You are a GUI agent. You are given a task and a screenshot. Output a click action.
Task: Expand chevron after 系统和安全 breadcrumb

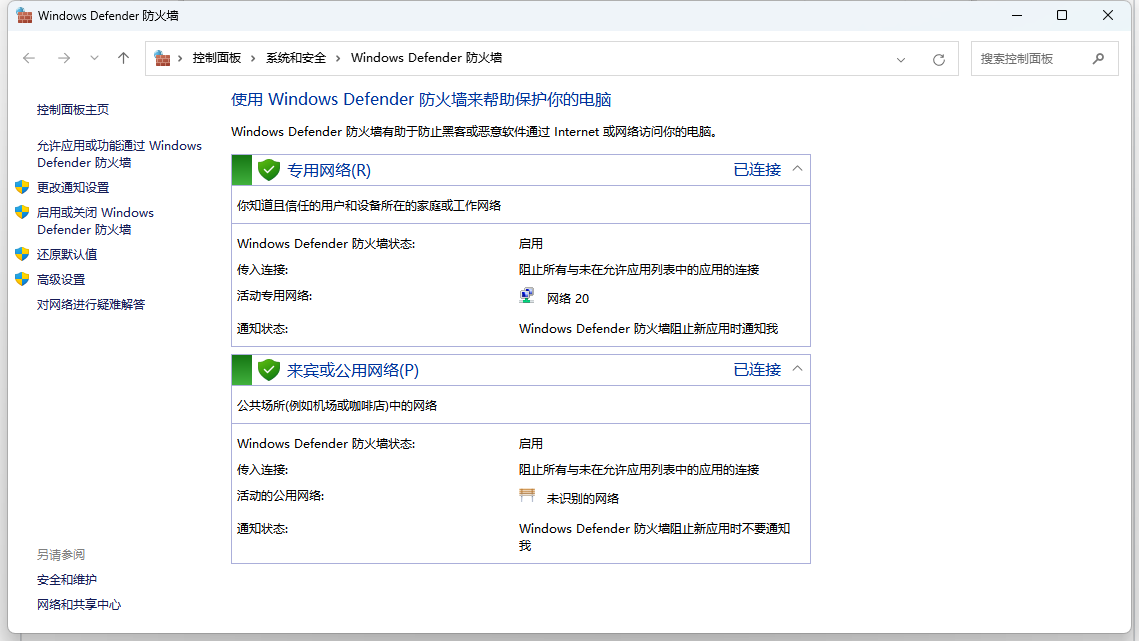pyautogui.click(x=338, y=58)
